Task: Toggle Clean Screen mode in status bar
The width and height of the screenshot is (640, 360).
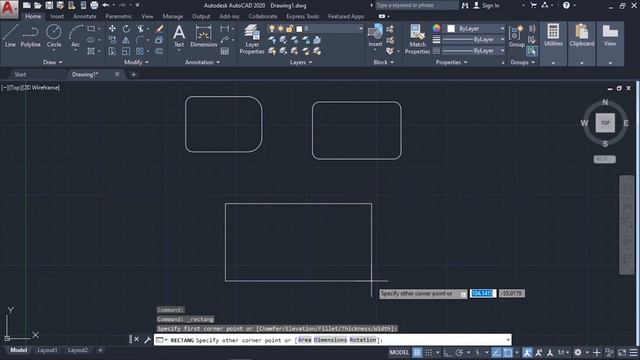Action: click(x=622, y=352)
